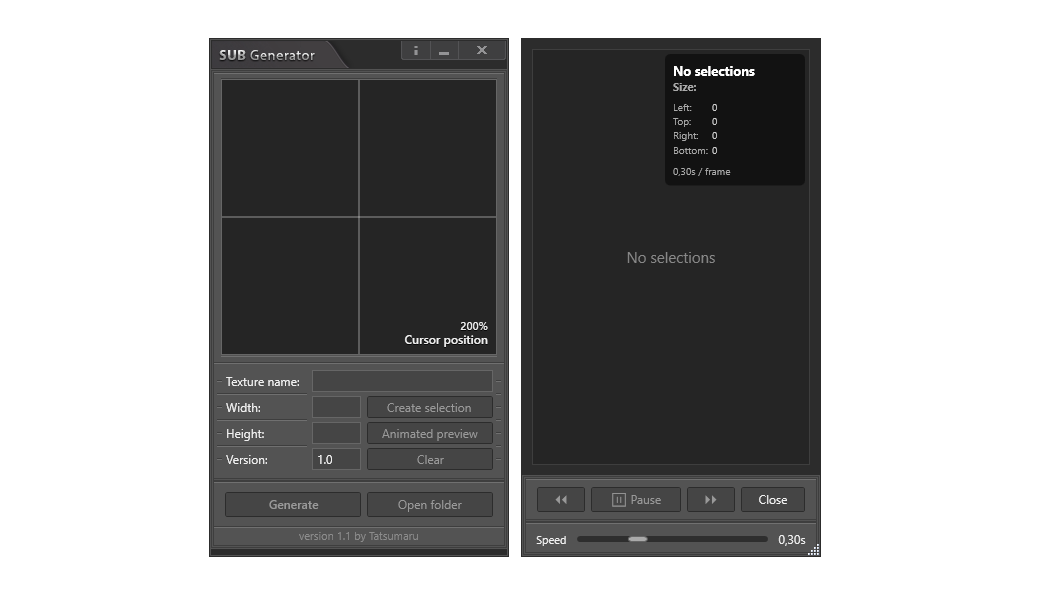Click the cursor position magnifier view
The image size is (1043, 613).
(x=359, y=217)
